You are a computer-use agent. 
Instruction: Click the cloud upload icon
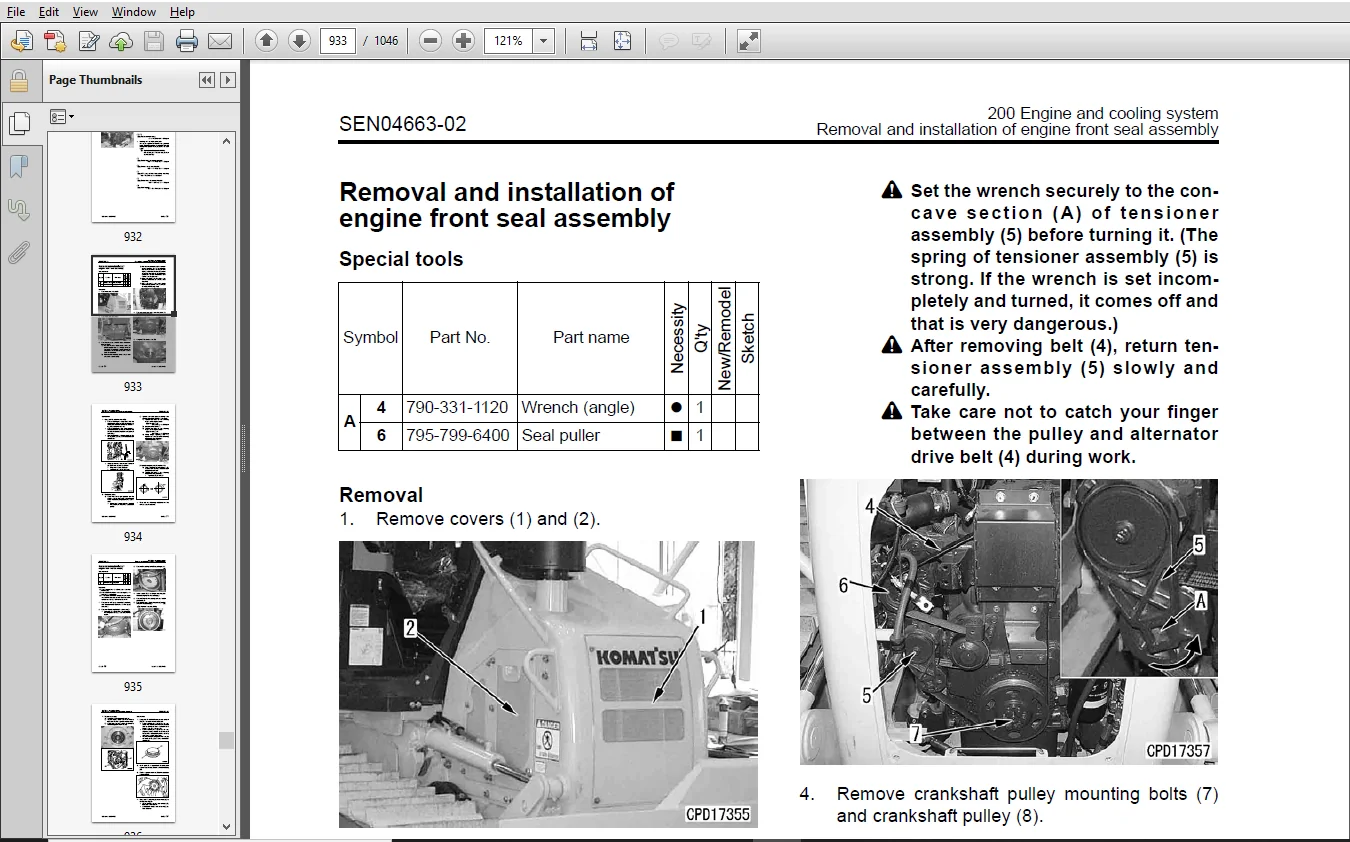coord(121,41)
